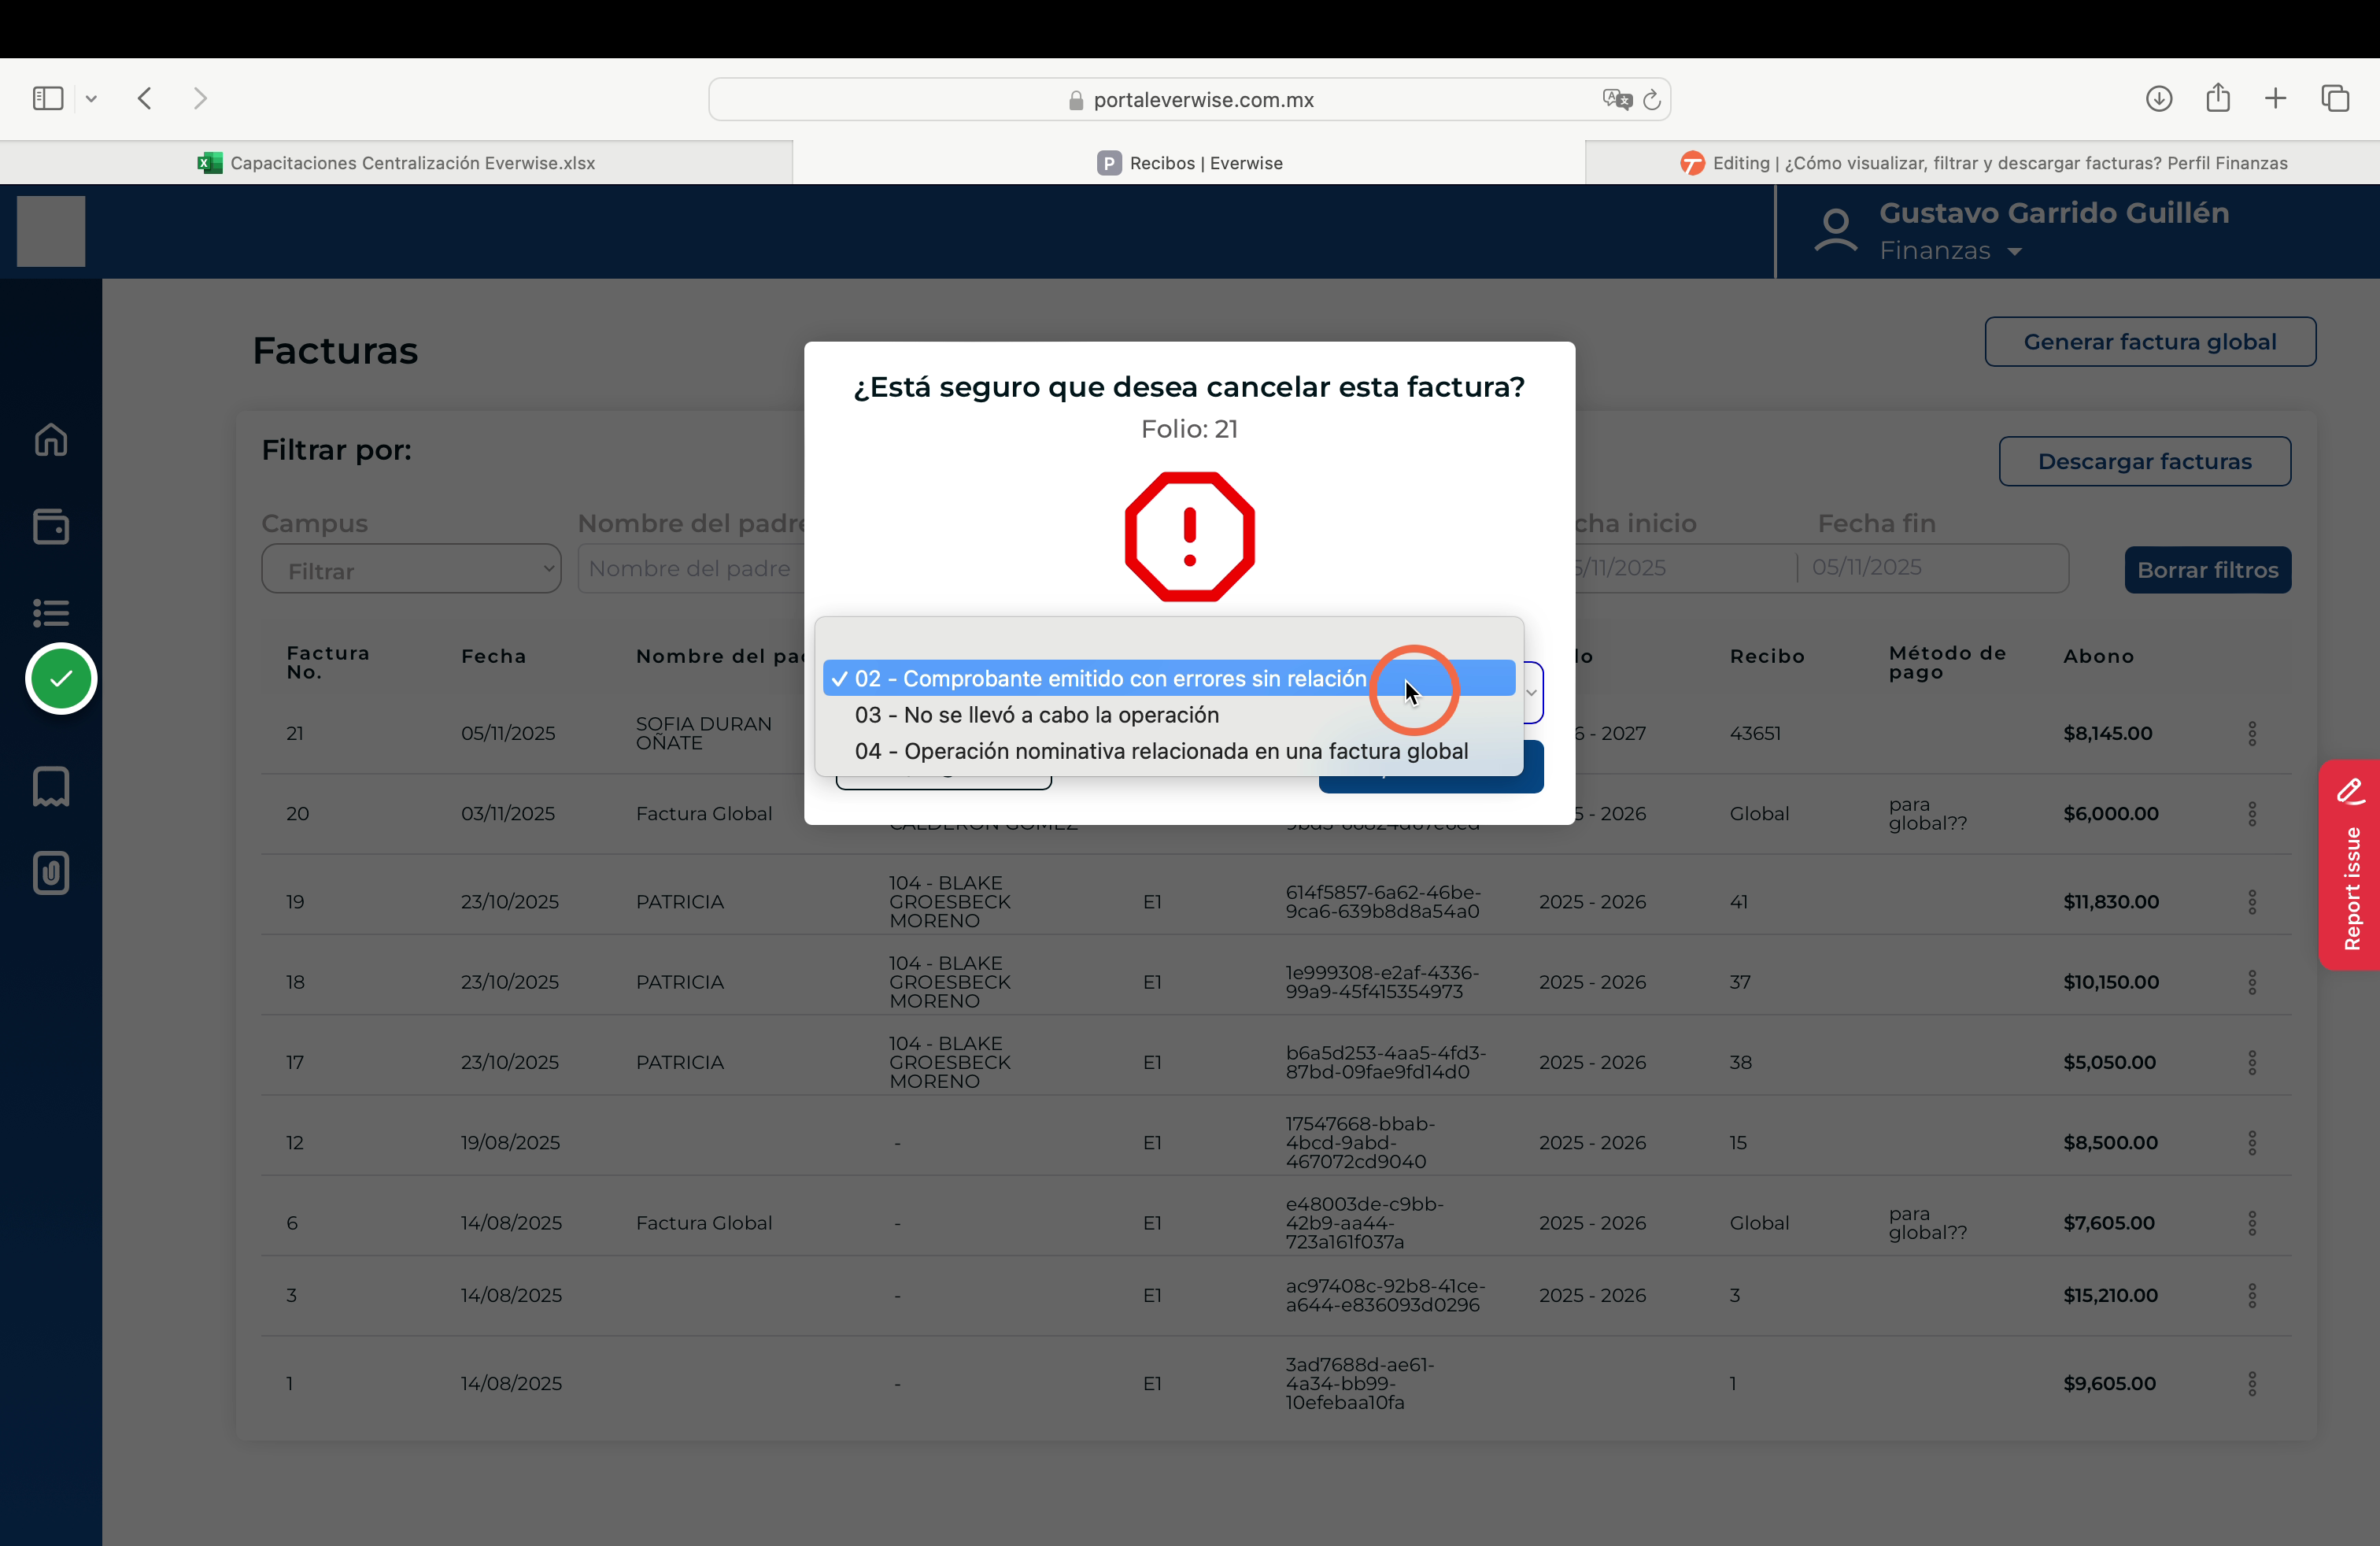
Task: Open the paperclip attachment sidebar icon
Action: coord(51,873)
